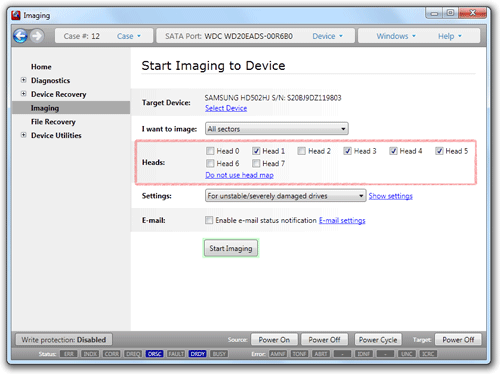Click the INDX status indicator
This screenshot has width=500, height=374.
tap(90, 354)
